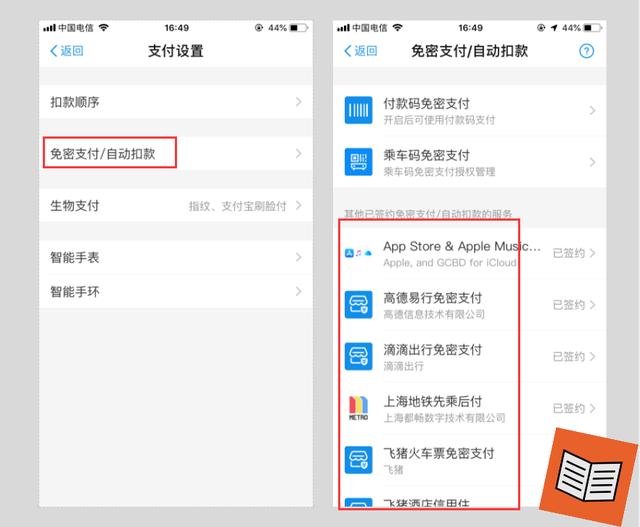Open App Store & Apple Music entry

coord(469,253)
